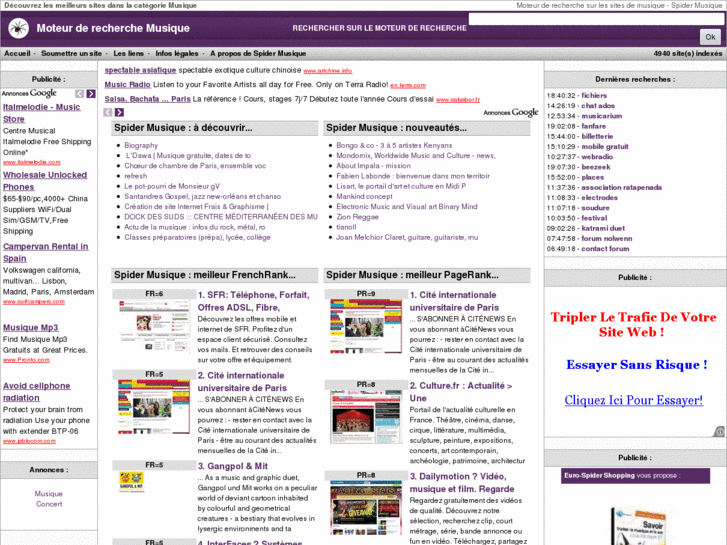The width and height of the screenshot is (727, 545).
Task: Open 1. SFR: Téléphone, Forfait title
Action: tap(253, 301)
